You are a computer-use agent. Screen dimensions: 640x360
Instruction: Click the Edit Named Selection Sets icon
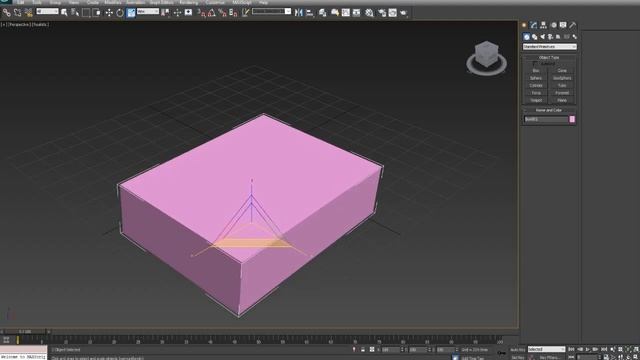(245, 13)
